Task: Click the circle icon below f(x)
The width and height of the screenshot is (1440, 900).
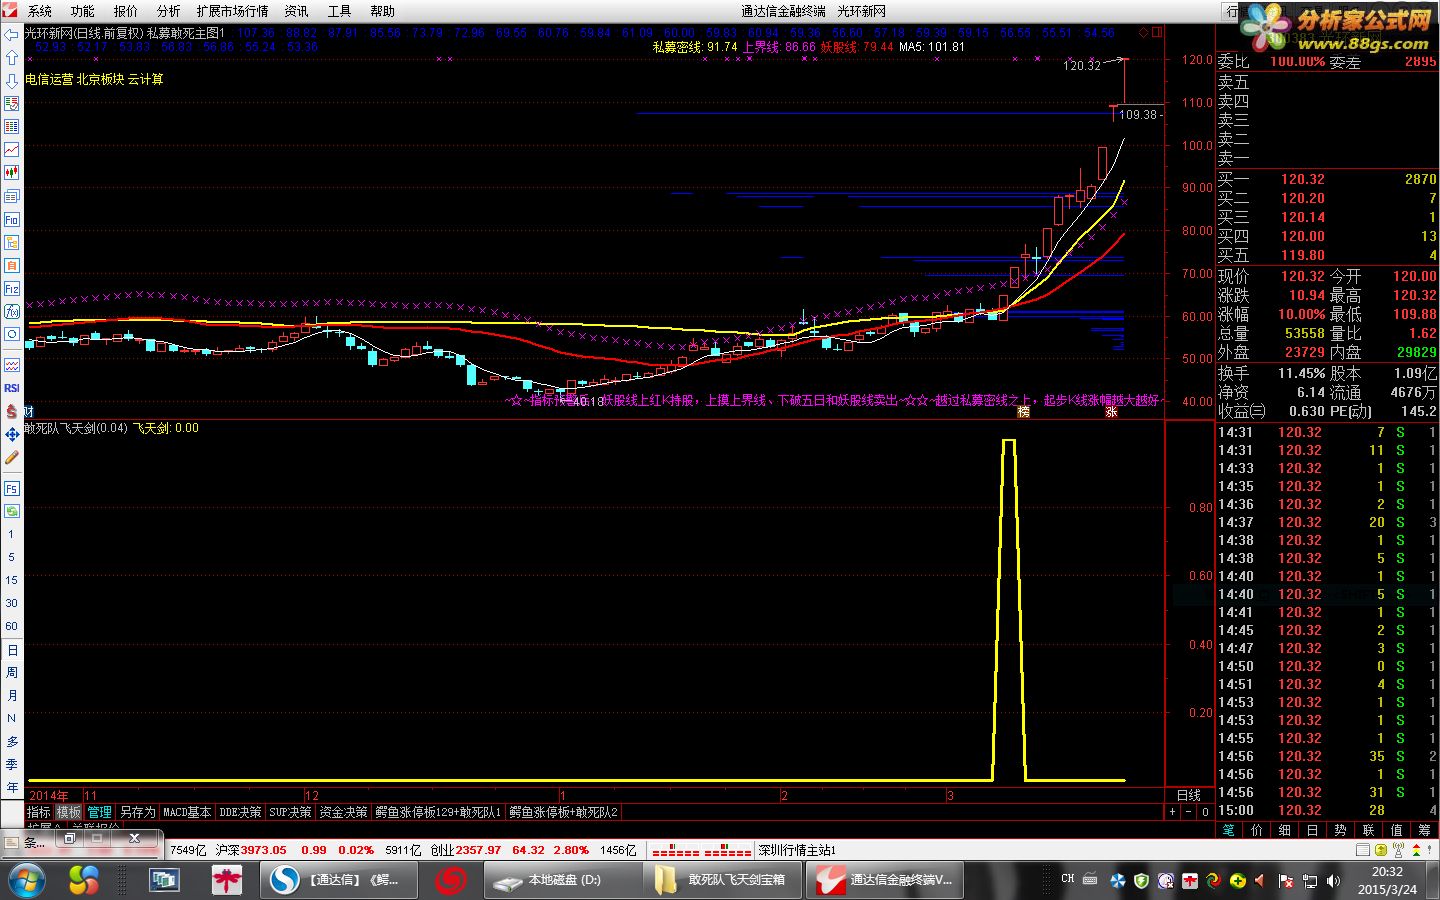Action: (x=12, y=335)
